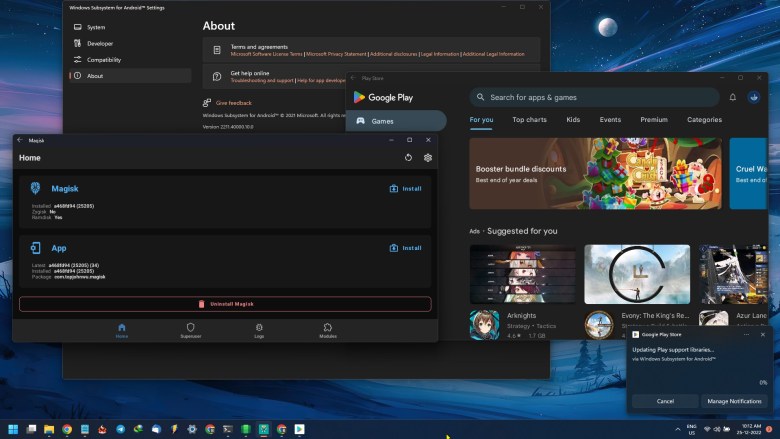Click the Play Store search field
This screenshot has width=780, height=439.
594,97
